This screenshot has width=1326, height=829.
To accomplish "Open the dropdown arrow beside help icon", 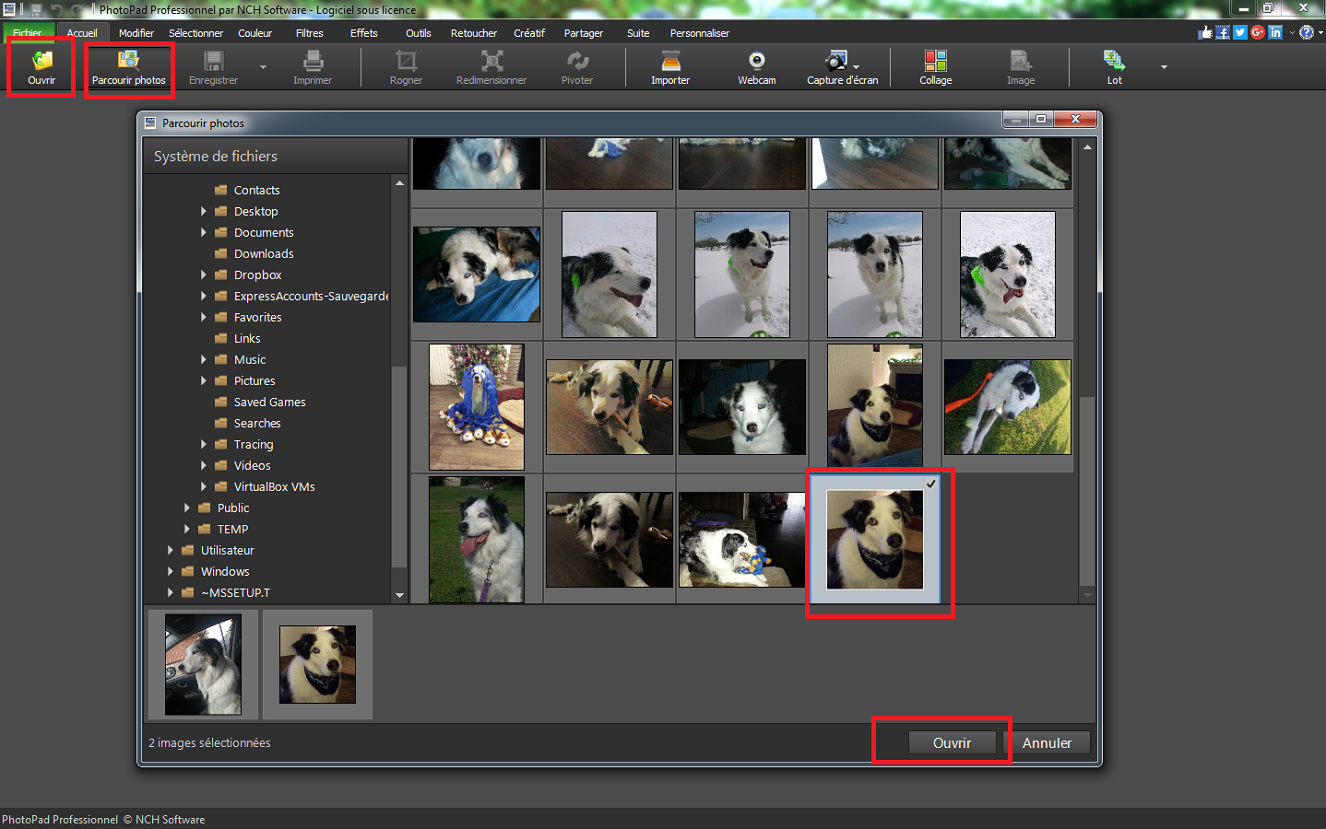I will (x=1319, y=33).
